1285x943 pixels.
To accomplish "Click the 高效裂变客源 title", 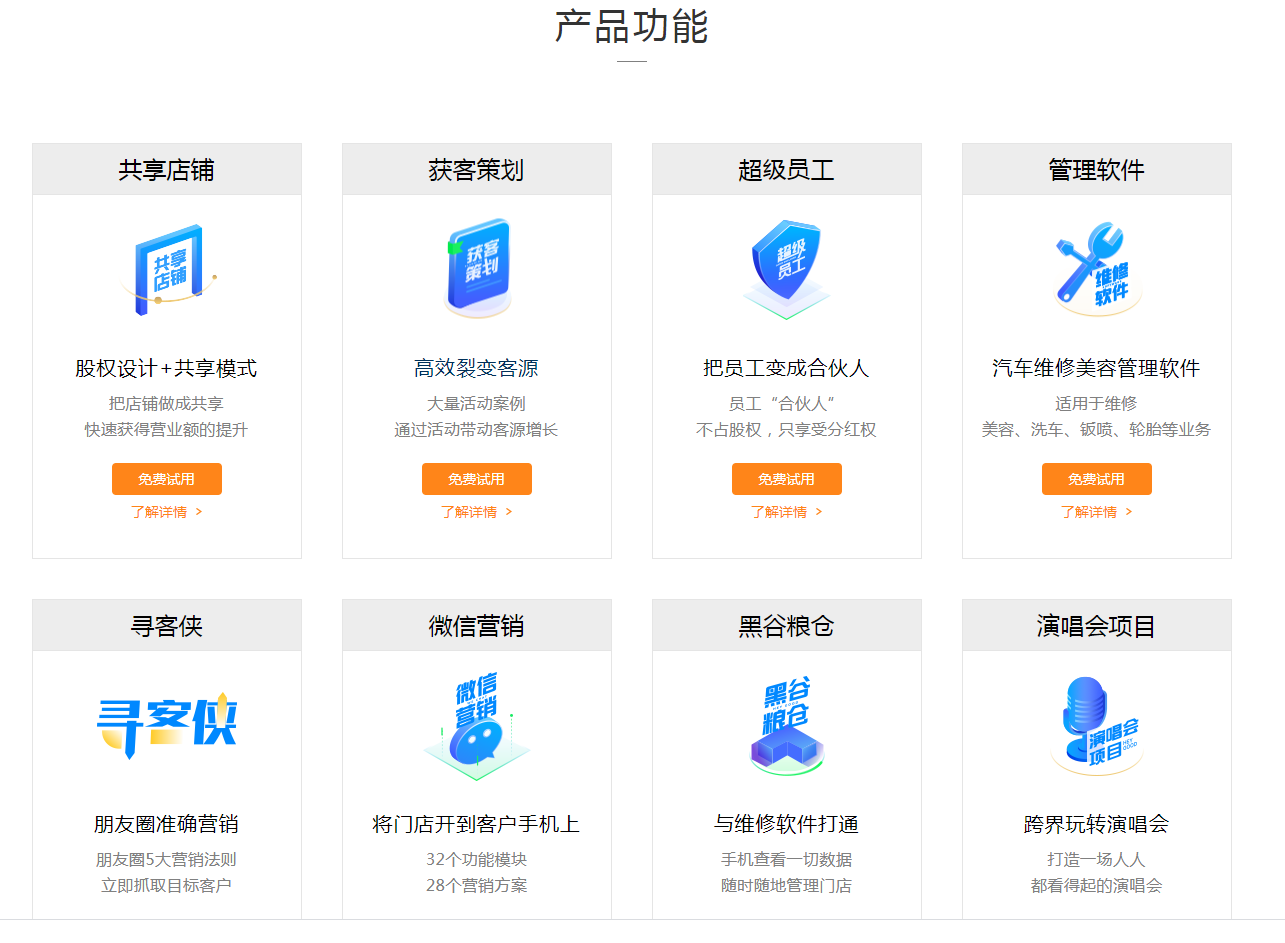I will click(477, 368).
